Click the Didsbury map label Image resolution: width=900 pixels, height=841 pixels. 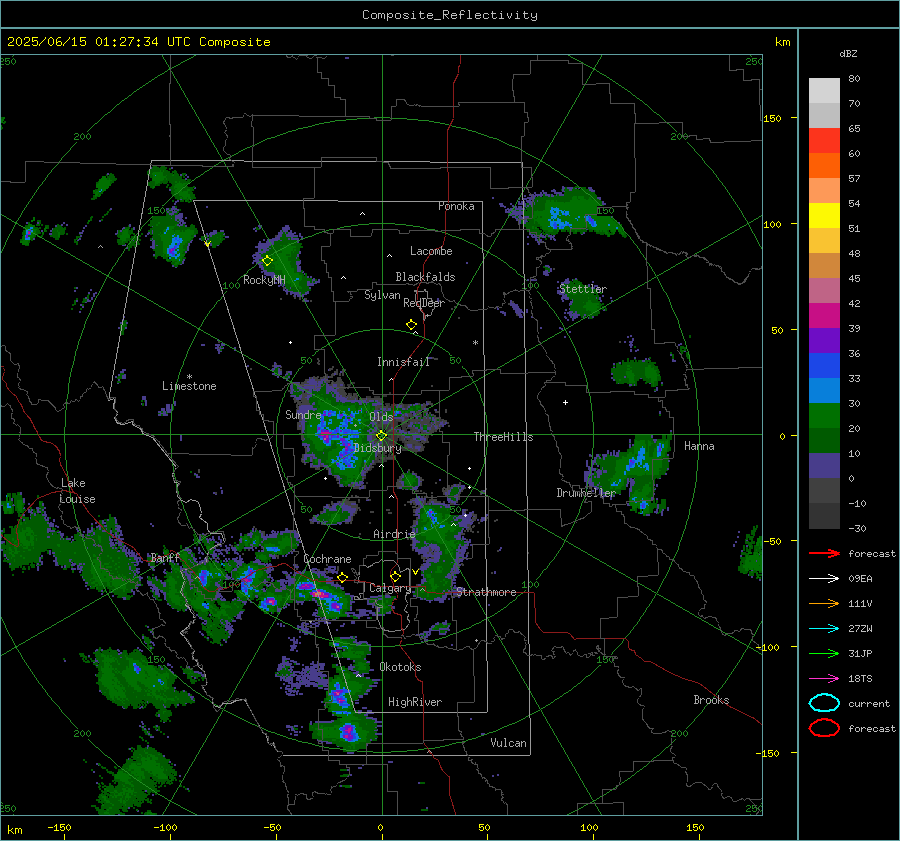(x=377, y=448)
